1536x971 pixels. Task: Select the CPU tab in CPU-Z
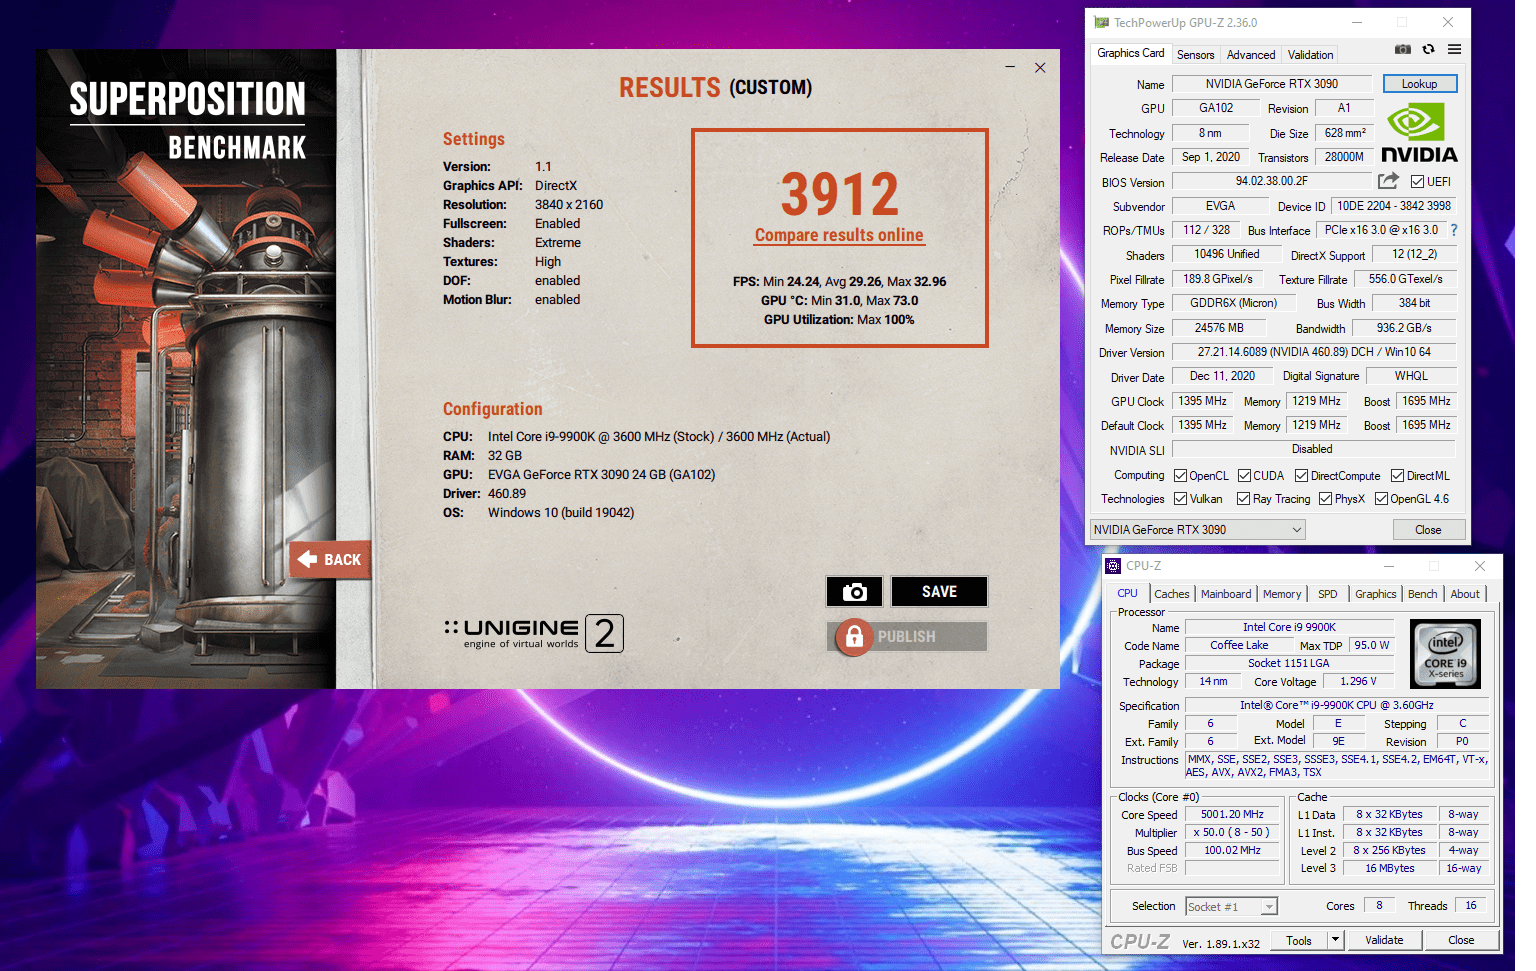[1127, 593]
